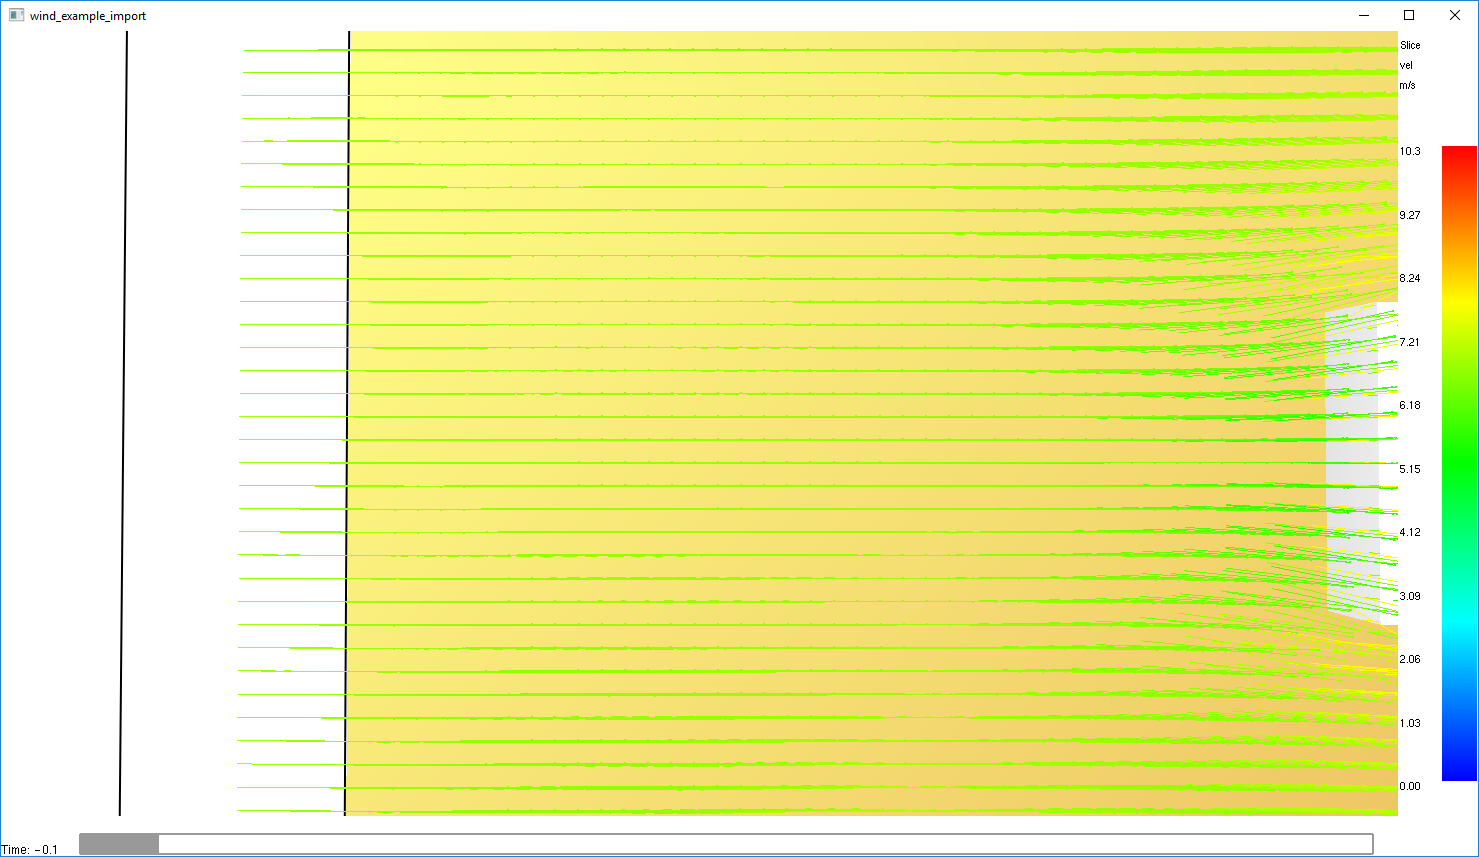
Task: Click the "6.18" colorbar tick label
Action: click(x=1409, y=405)
